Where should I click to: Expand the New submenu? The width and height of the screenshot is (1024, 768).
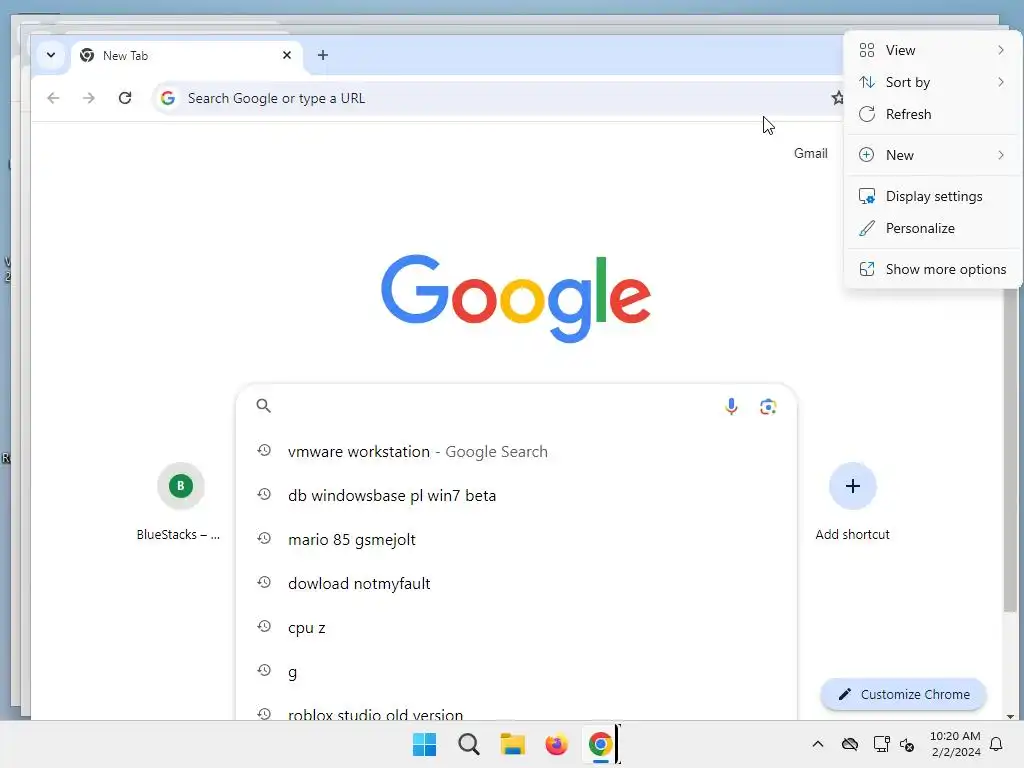(x=933, y=155)
